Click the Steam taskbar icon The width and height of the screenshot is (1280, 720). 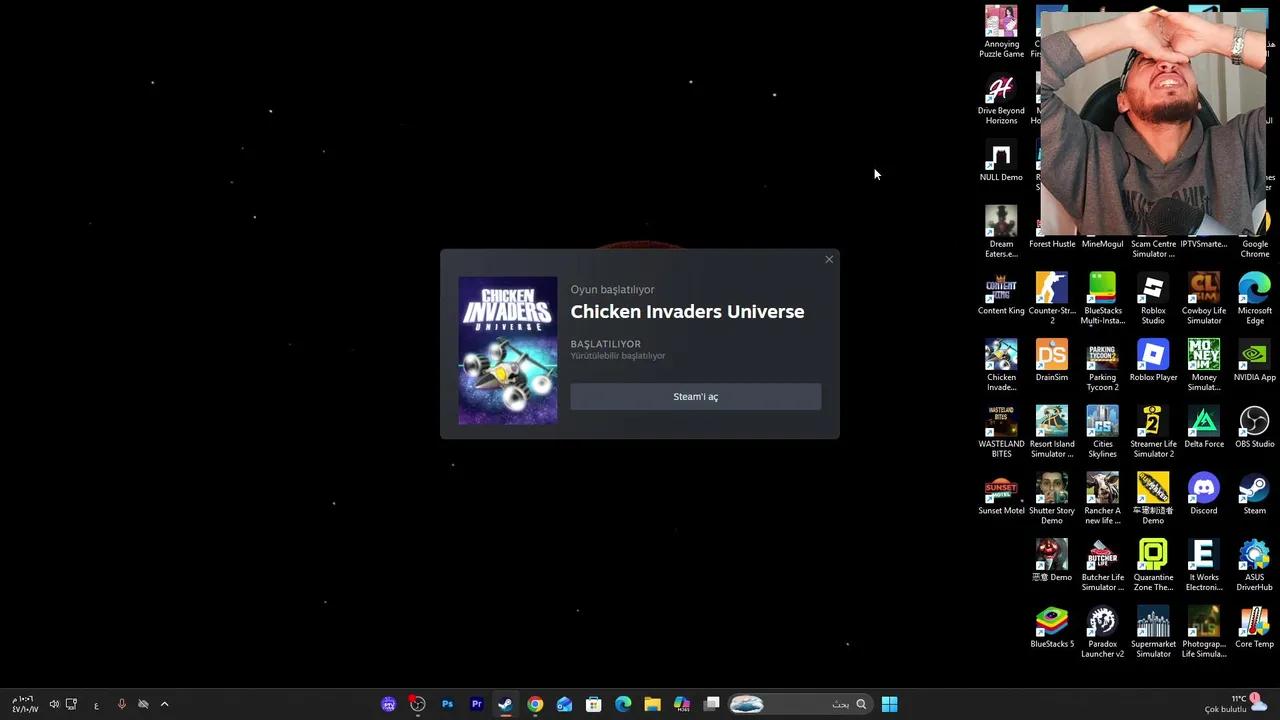506,704
